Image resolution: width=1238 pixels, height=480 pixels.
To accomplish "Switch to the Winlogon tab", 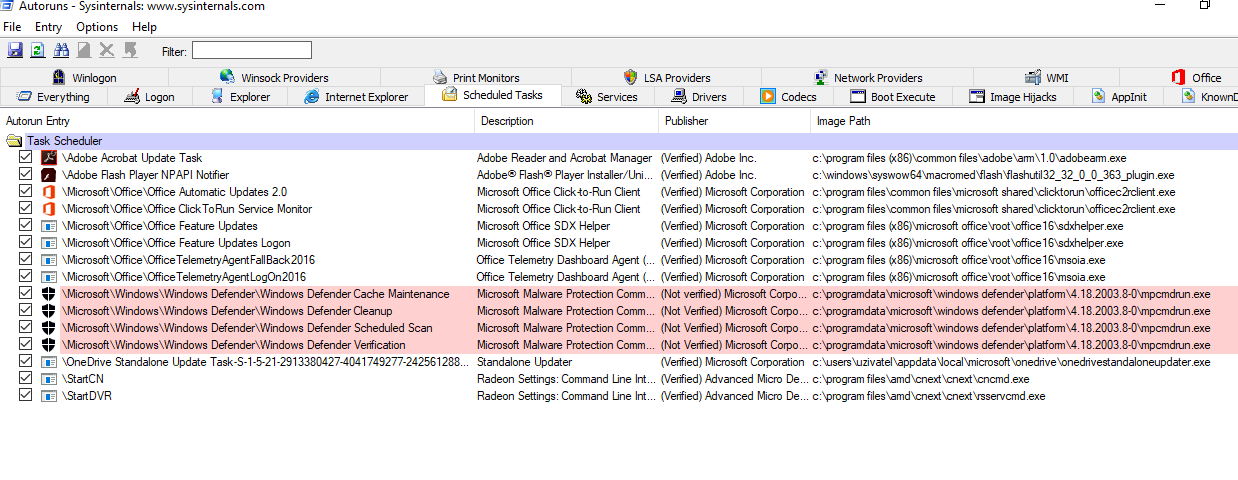I will pyautogui.click(x=84, y=77).
